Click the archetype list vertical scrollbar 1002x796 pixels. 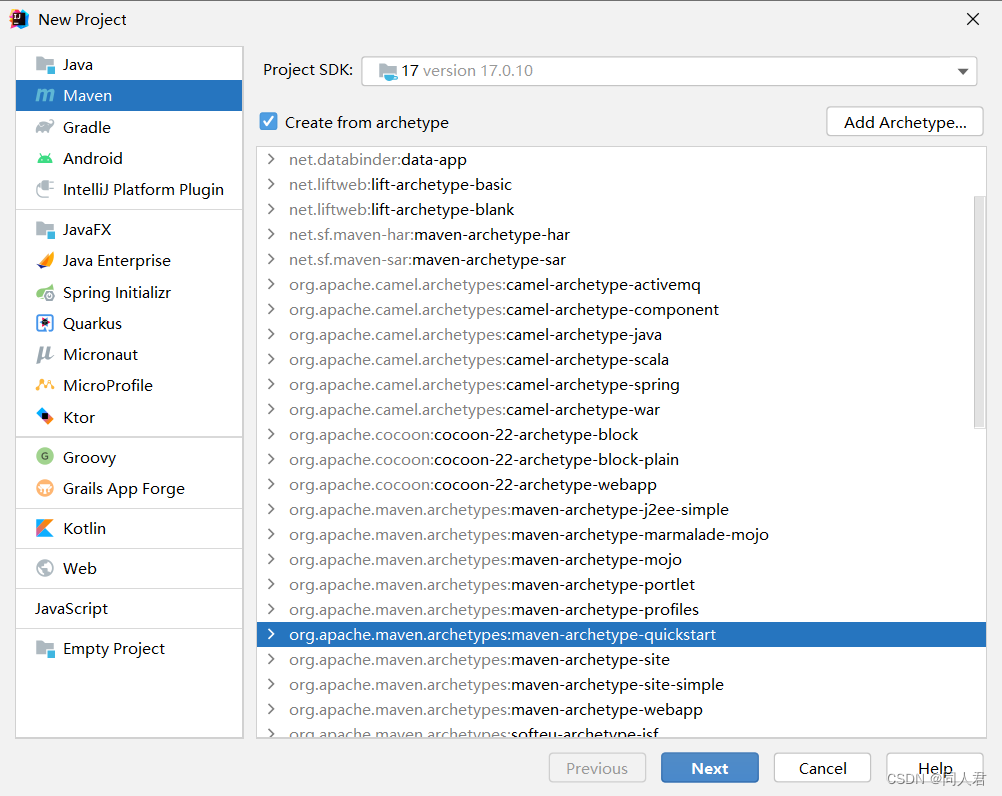[979, 312]
